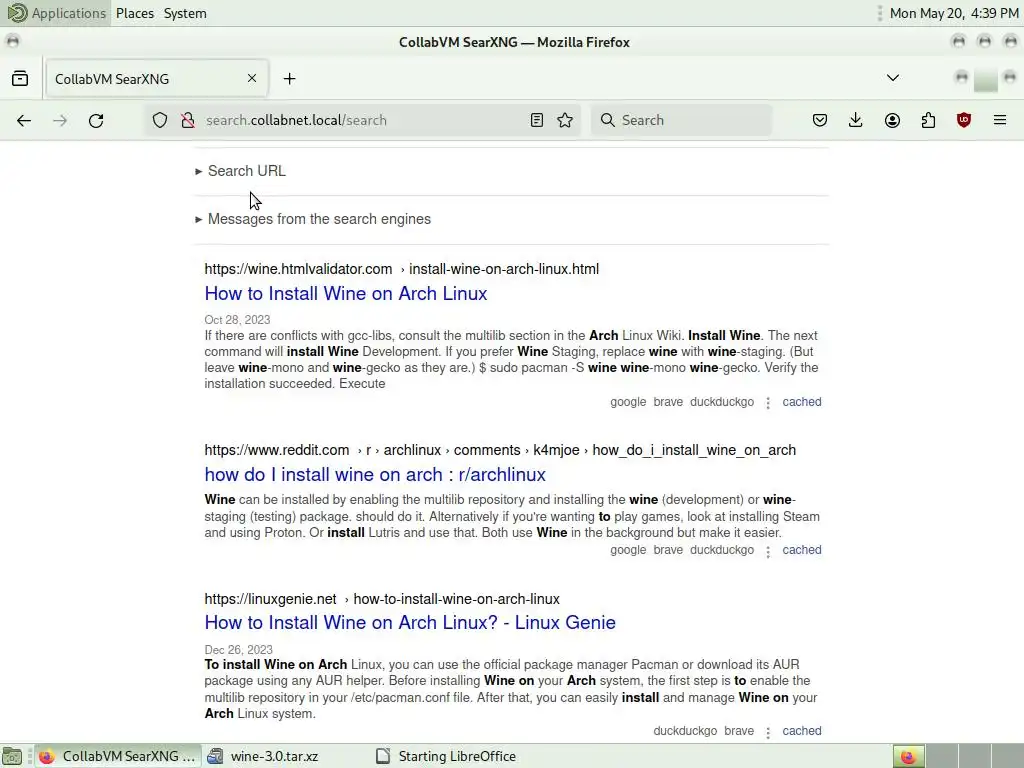The width and height of the screenshot is (1024, 768).
Task: Click duckduckgo label under linuxgenie result
Action: click(685, 731)
